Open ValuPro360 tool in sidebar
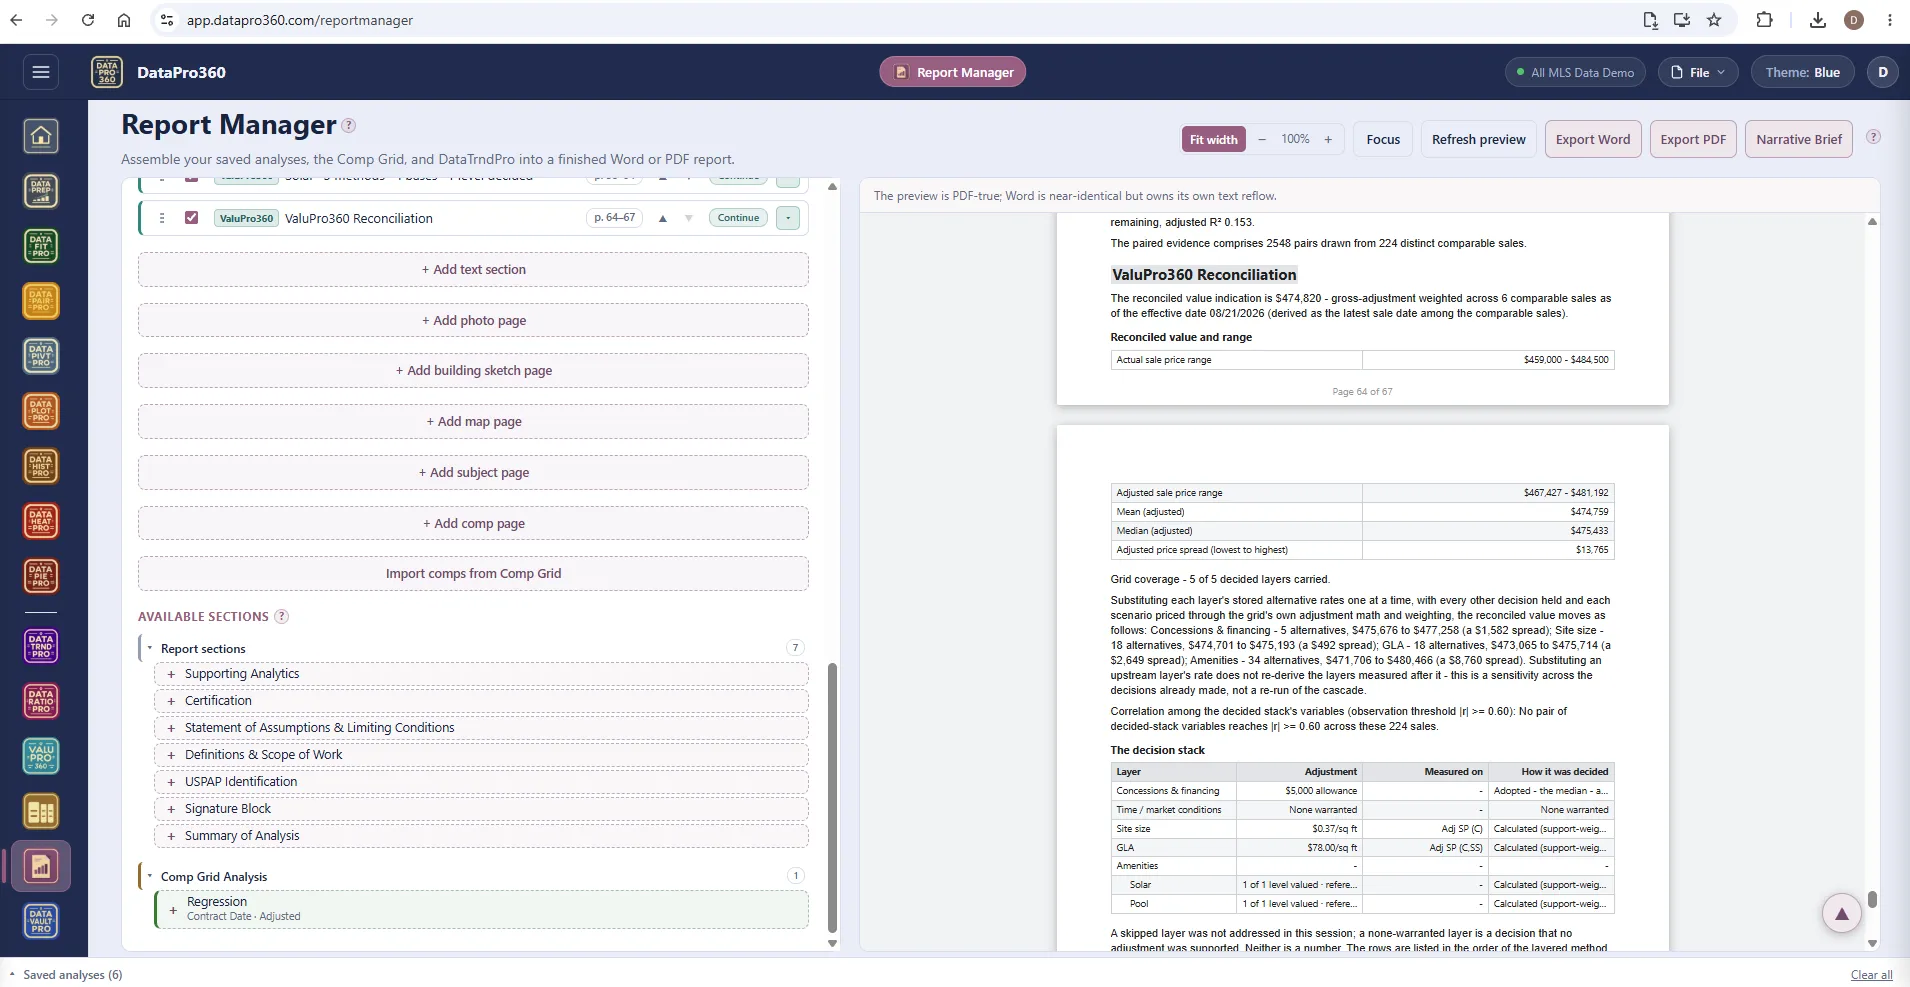 click(41, 757)
